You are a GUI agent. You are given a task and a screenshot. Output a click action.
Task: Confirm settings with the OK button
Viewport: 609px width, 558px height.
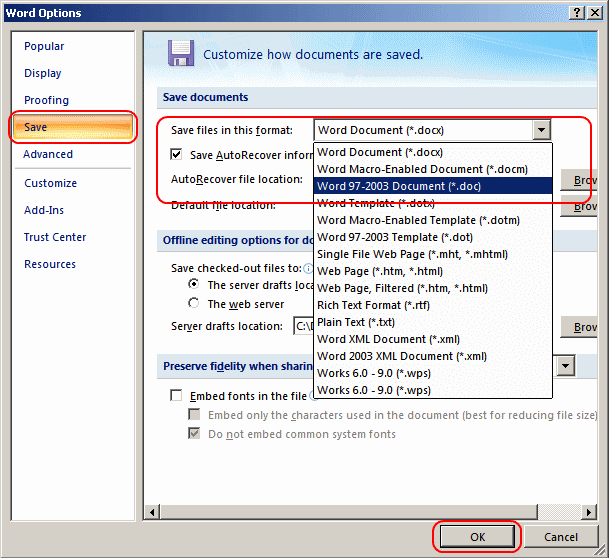click(477, 537)
